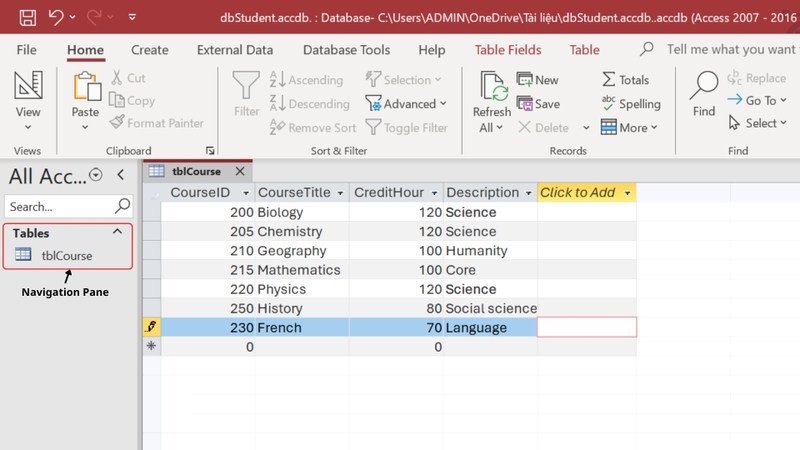Click the Undo arrow icon
Image resolution: width=800 pixels, height=450 pixels.
pos(56,17)
